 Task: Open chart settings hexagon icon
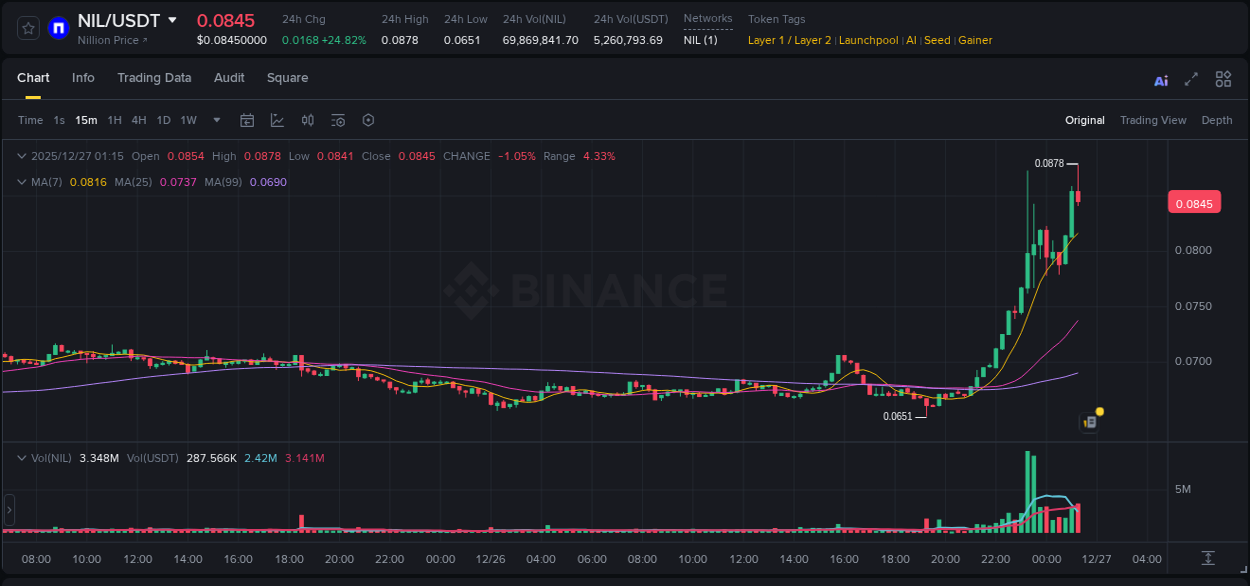pos(368,120)
